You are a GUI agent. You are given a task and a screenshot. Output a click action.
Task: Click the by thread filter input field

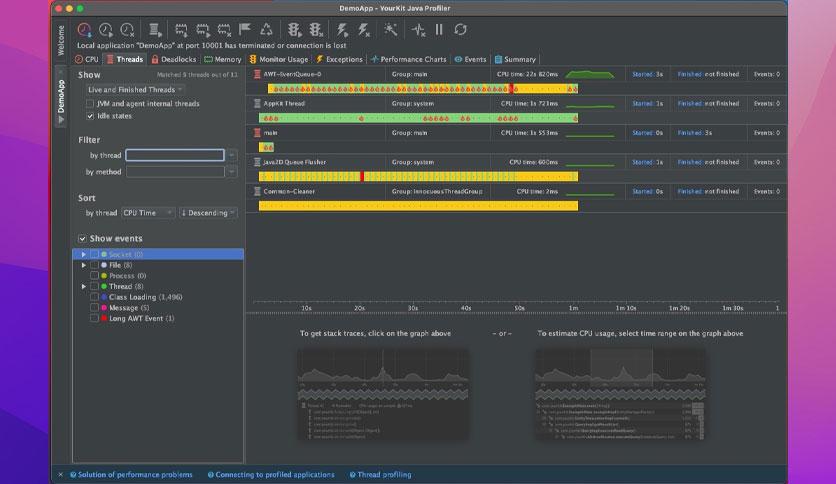pyautogui.click(x=175, y=155)
